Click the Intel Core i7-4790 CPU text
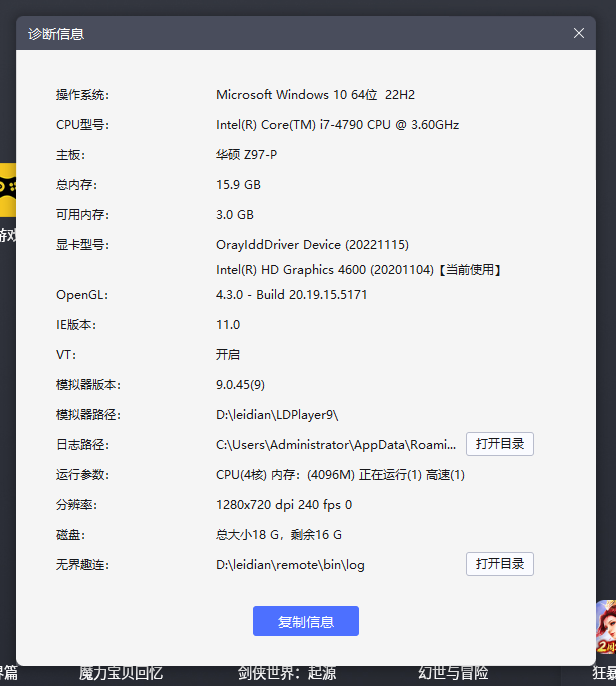Image resolution: width=616 pixels, height=686 pixels. 337,125
